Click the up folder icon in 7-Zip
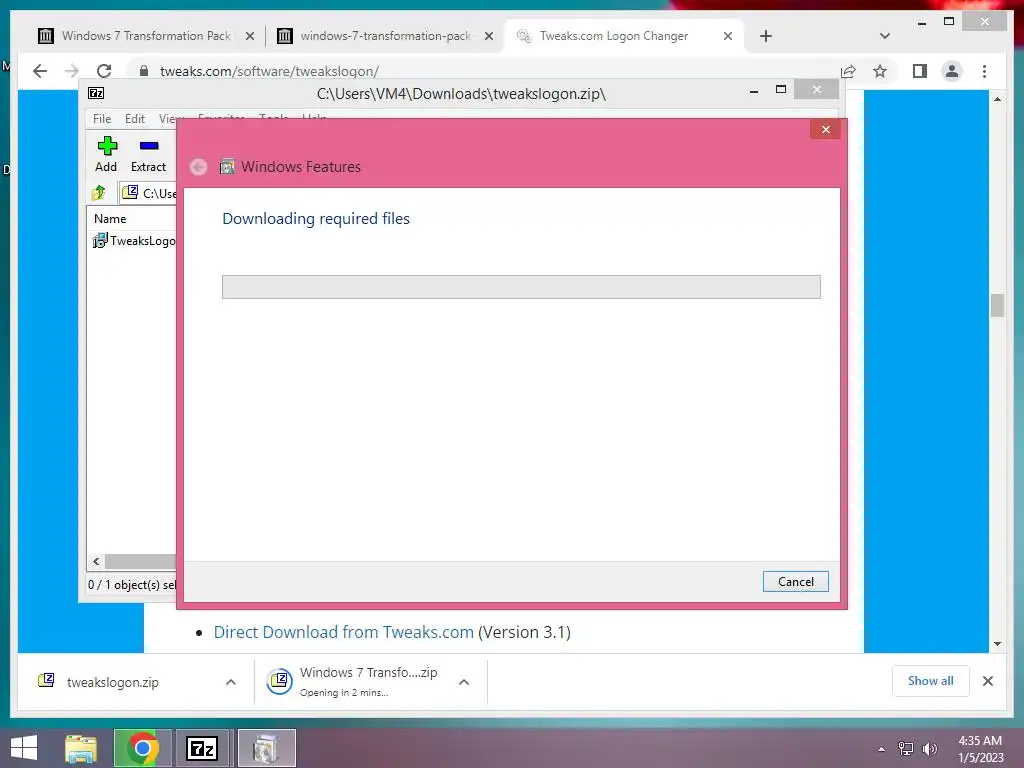This screenshot has height=768, width=1024. coord(99,193)
